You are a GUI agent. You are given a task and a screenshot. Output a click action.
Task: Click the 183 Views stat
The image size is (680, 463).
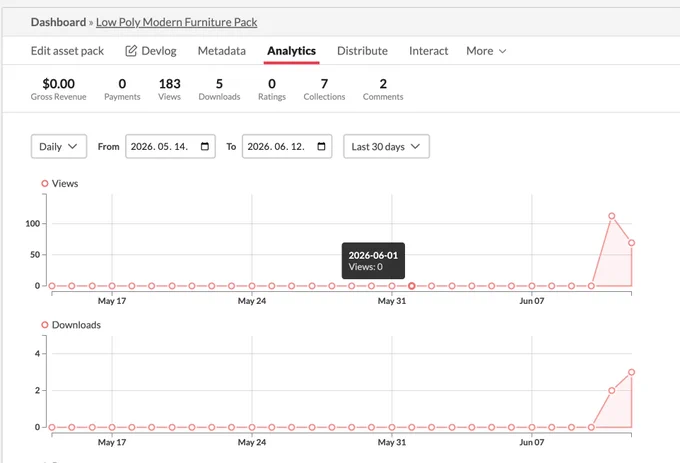170,89
